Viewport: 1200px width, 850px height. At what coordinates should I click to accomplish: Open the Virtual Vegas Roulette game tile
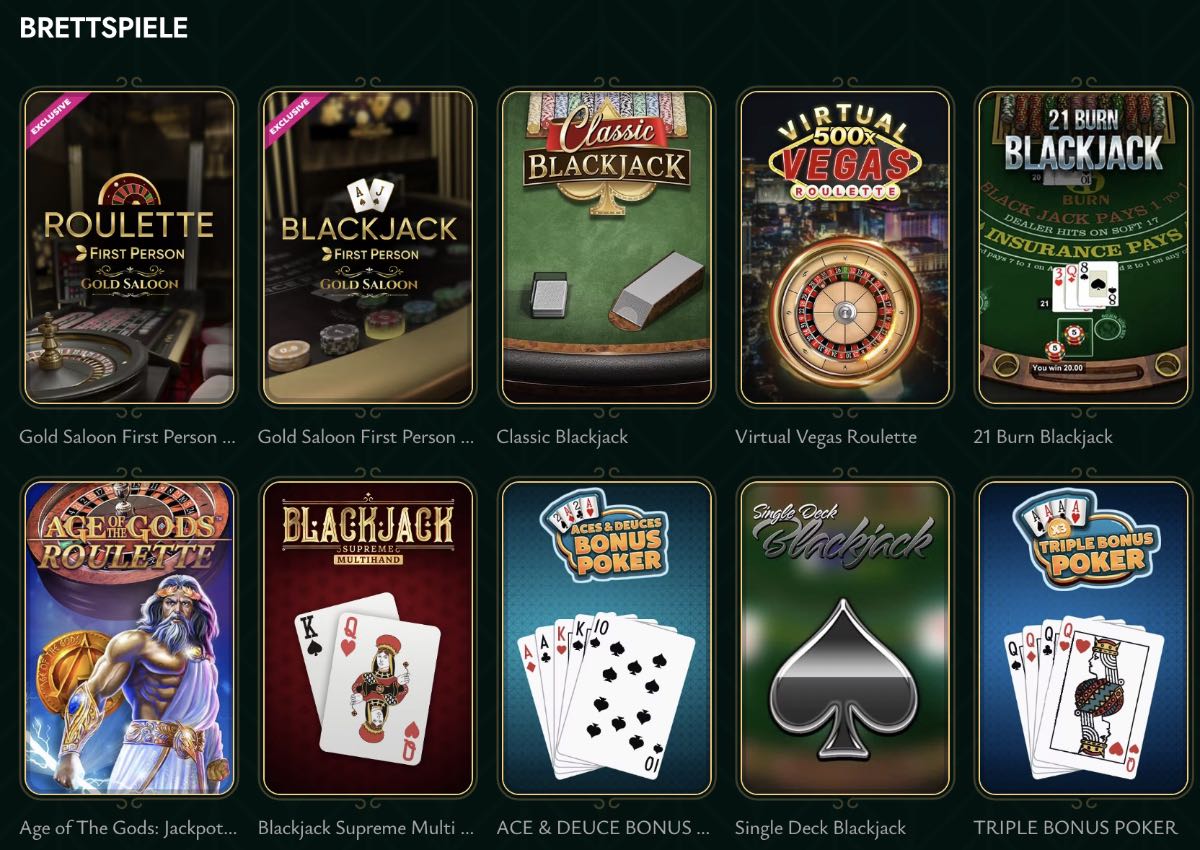tap(844, 247)
